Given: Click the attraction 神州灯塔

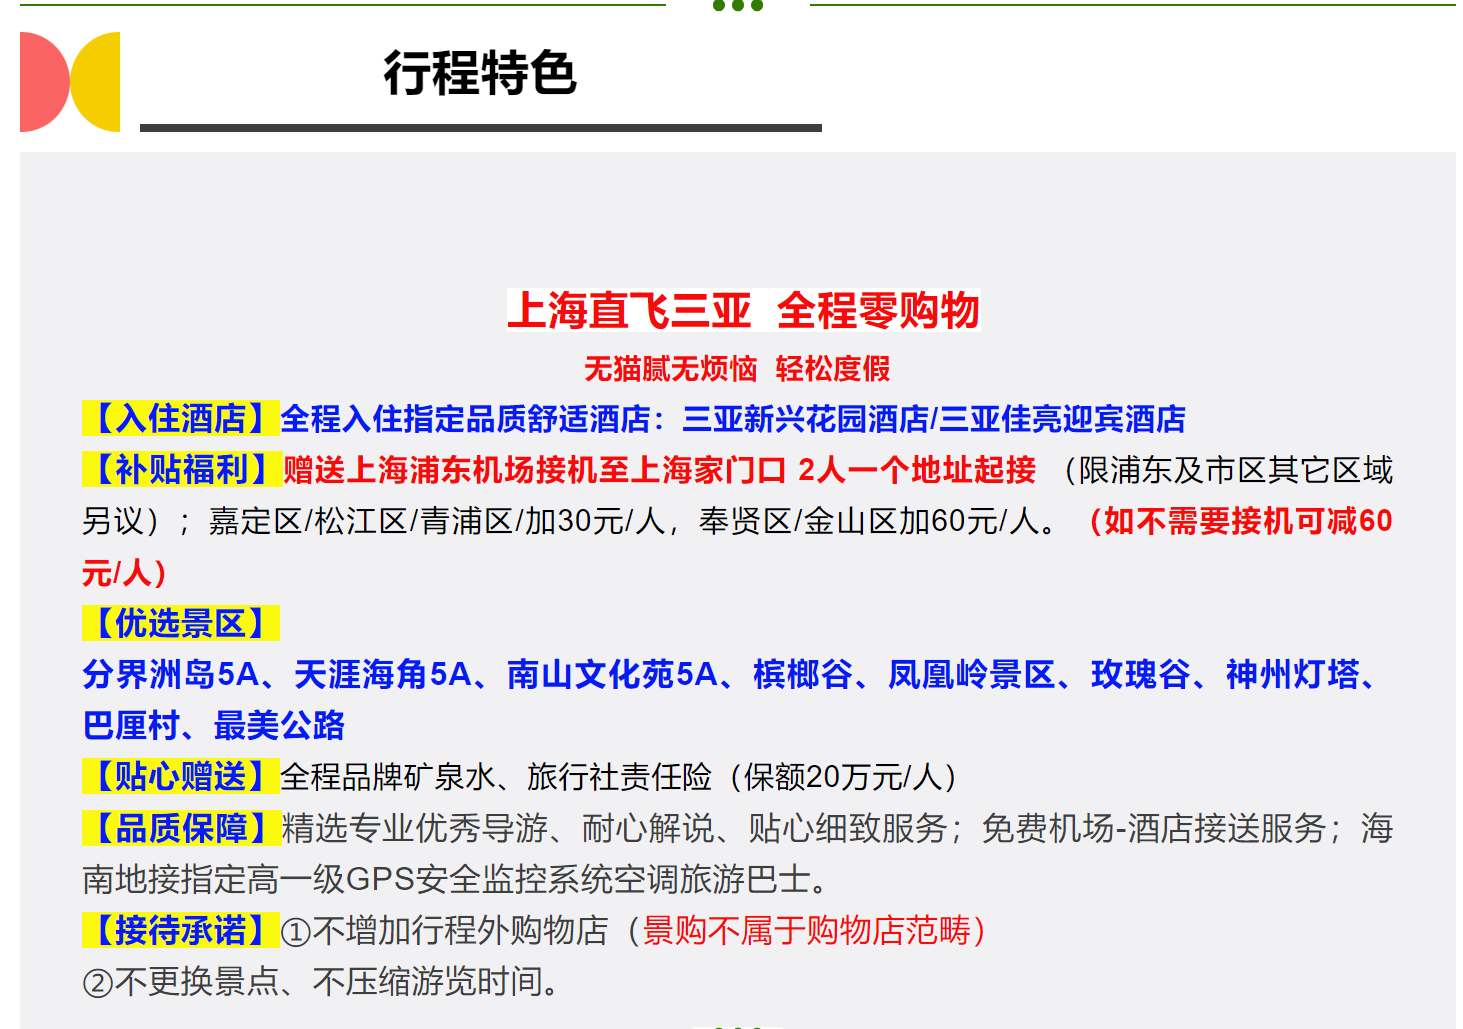Looking at the screenshot, I should [x=1293, y=674].
